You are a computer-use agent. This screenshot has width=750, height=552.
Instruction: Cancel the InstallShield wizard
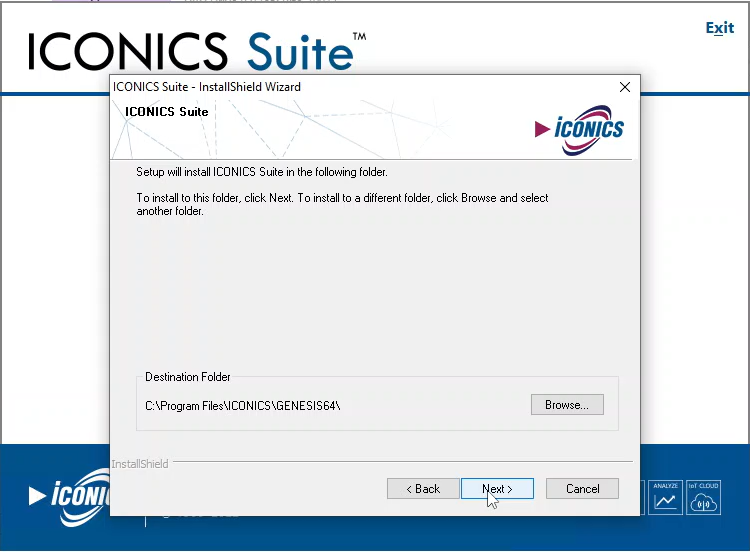582,488
